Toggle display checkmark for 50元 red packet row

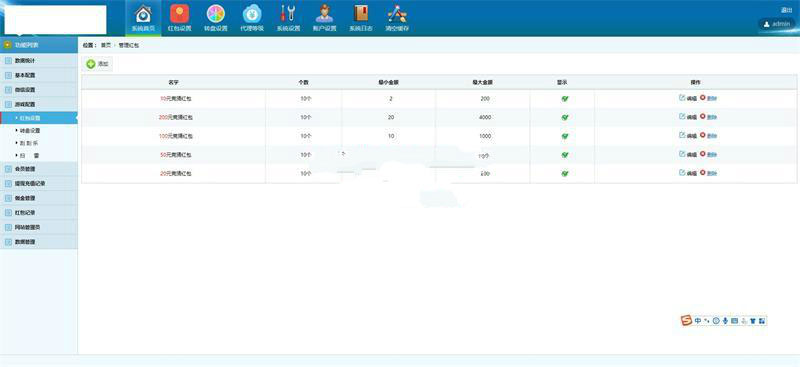565,155
